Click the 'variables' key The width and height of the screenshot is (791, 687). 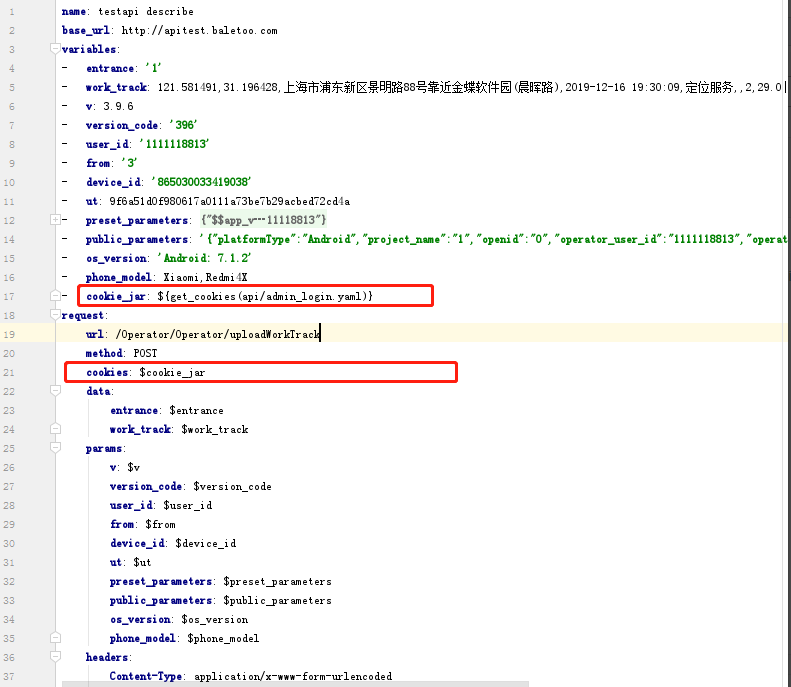[88, 49]
